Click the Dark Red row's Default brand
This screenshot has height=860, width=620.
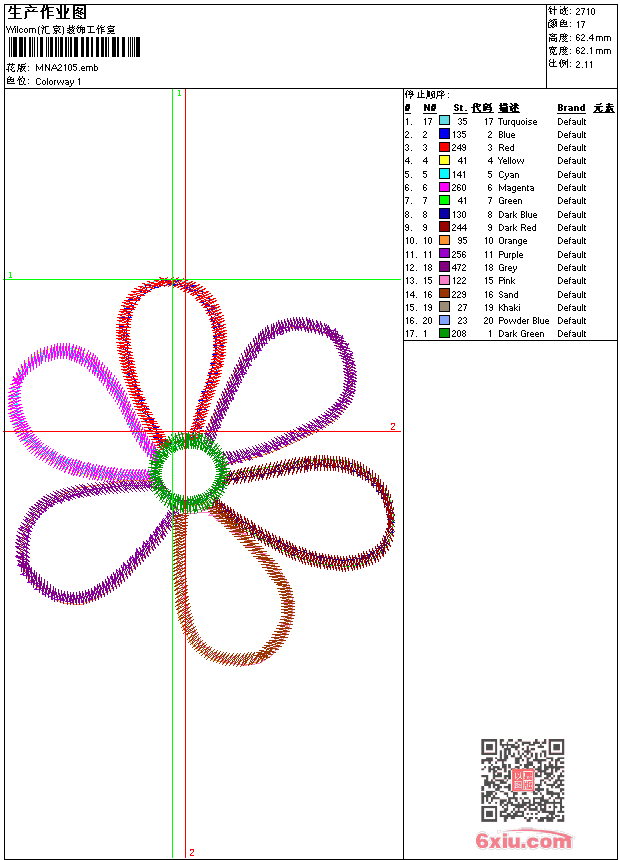(x=571, y=228)
